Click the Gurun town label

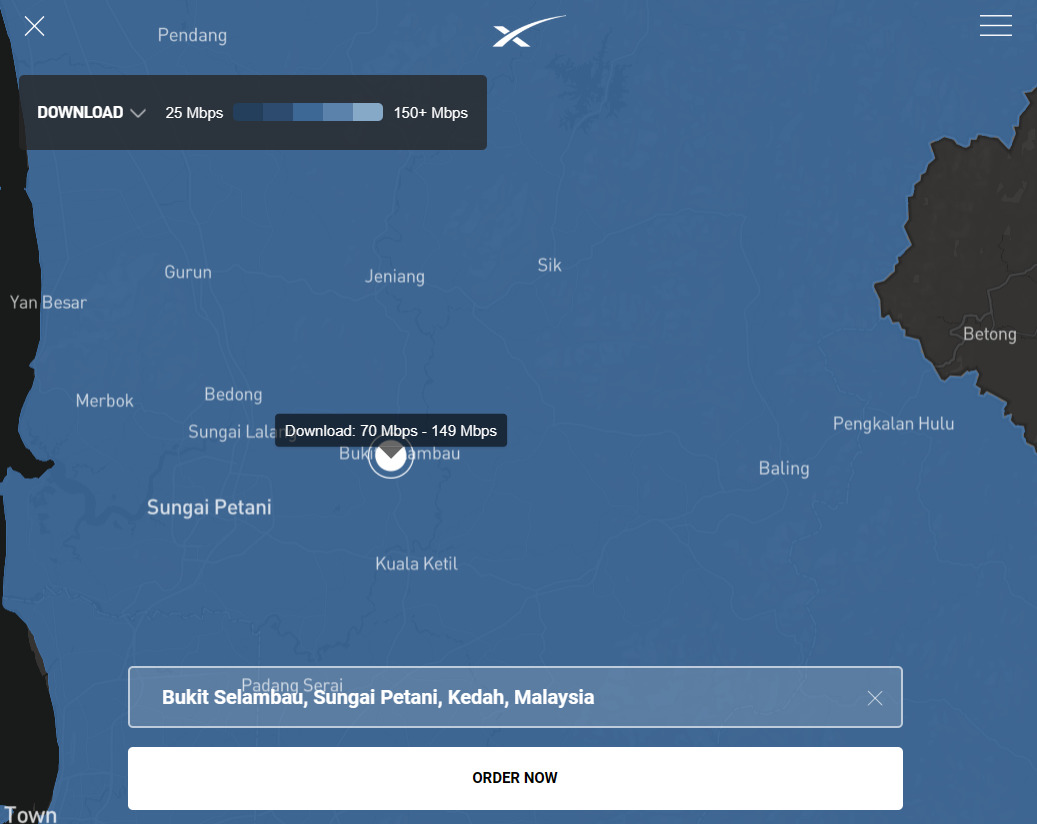pyautogui.click(x=188, y=272)
